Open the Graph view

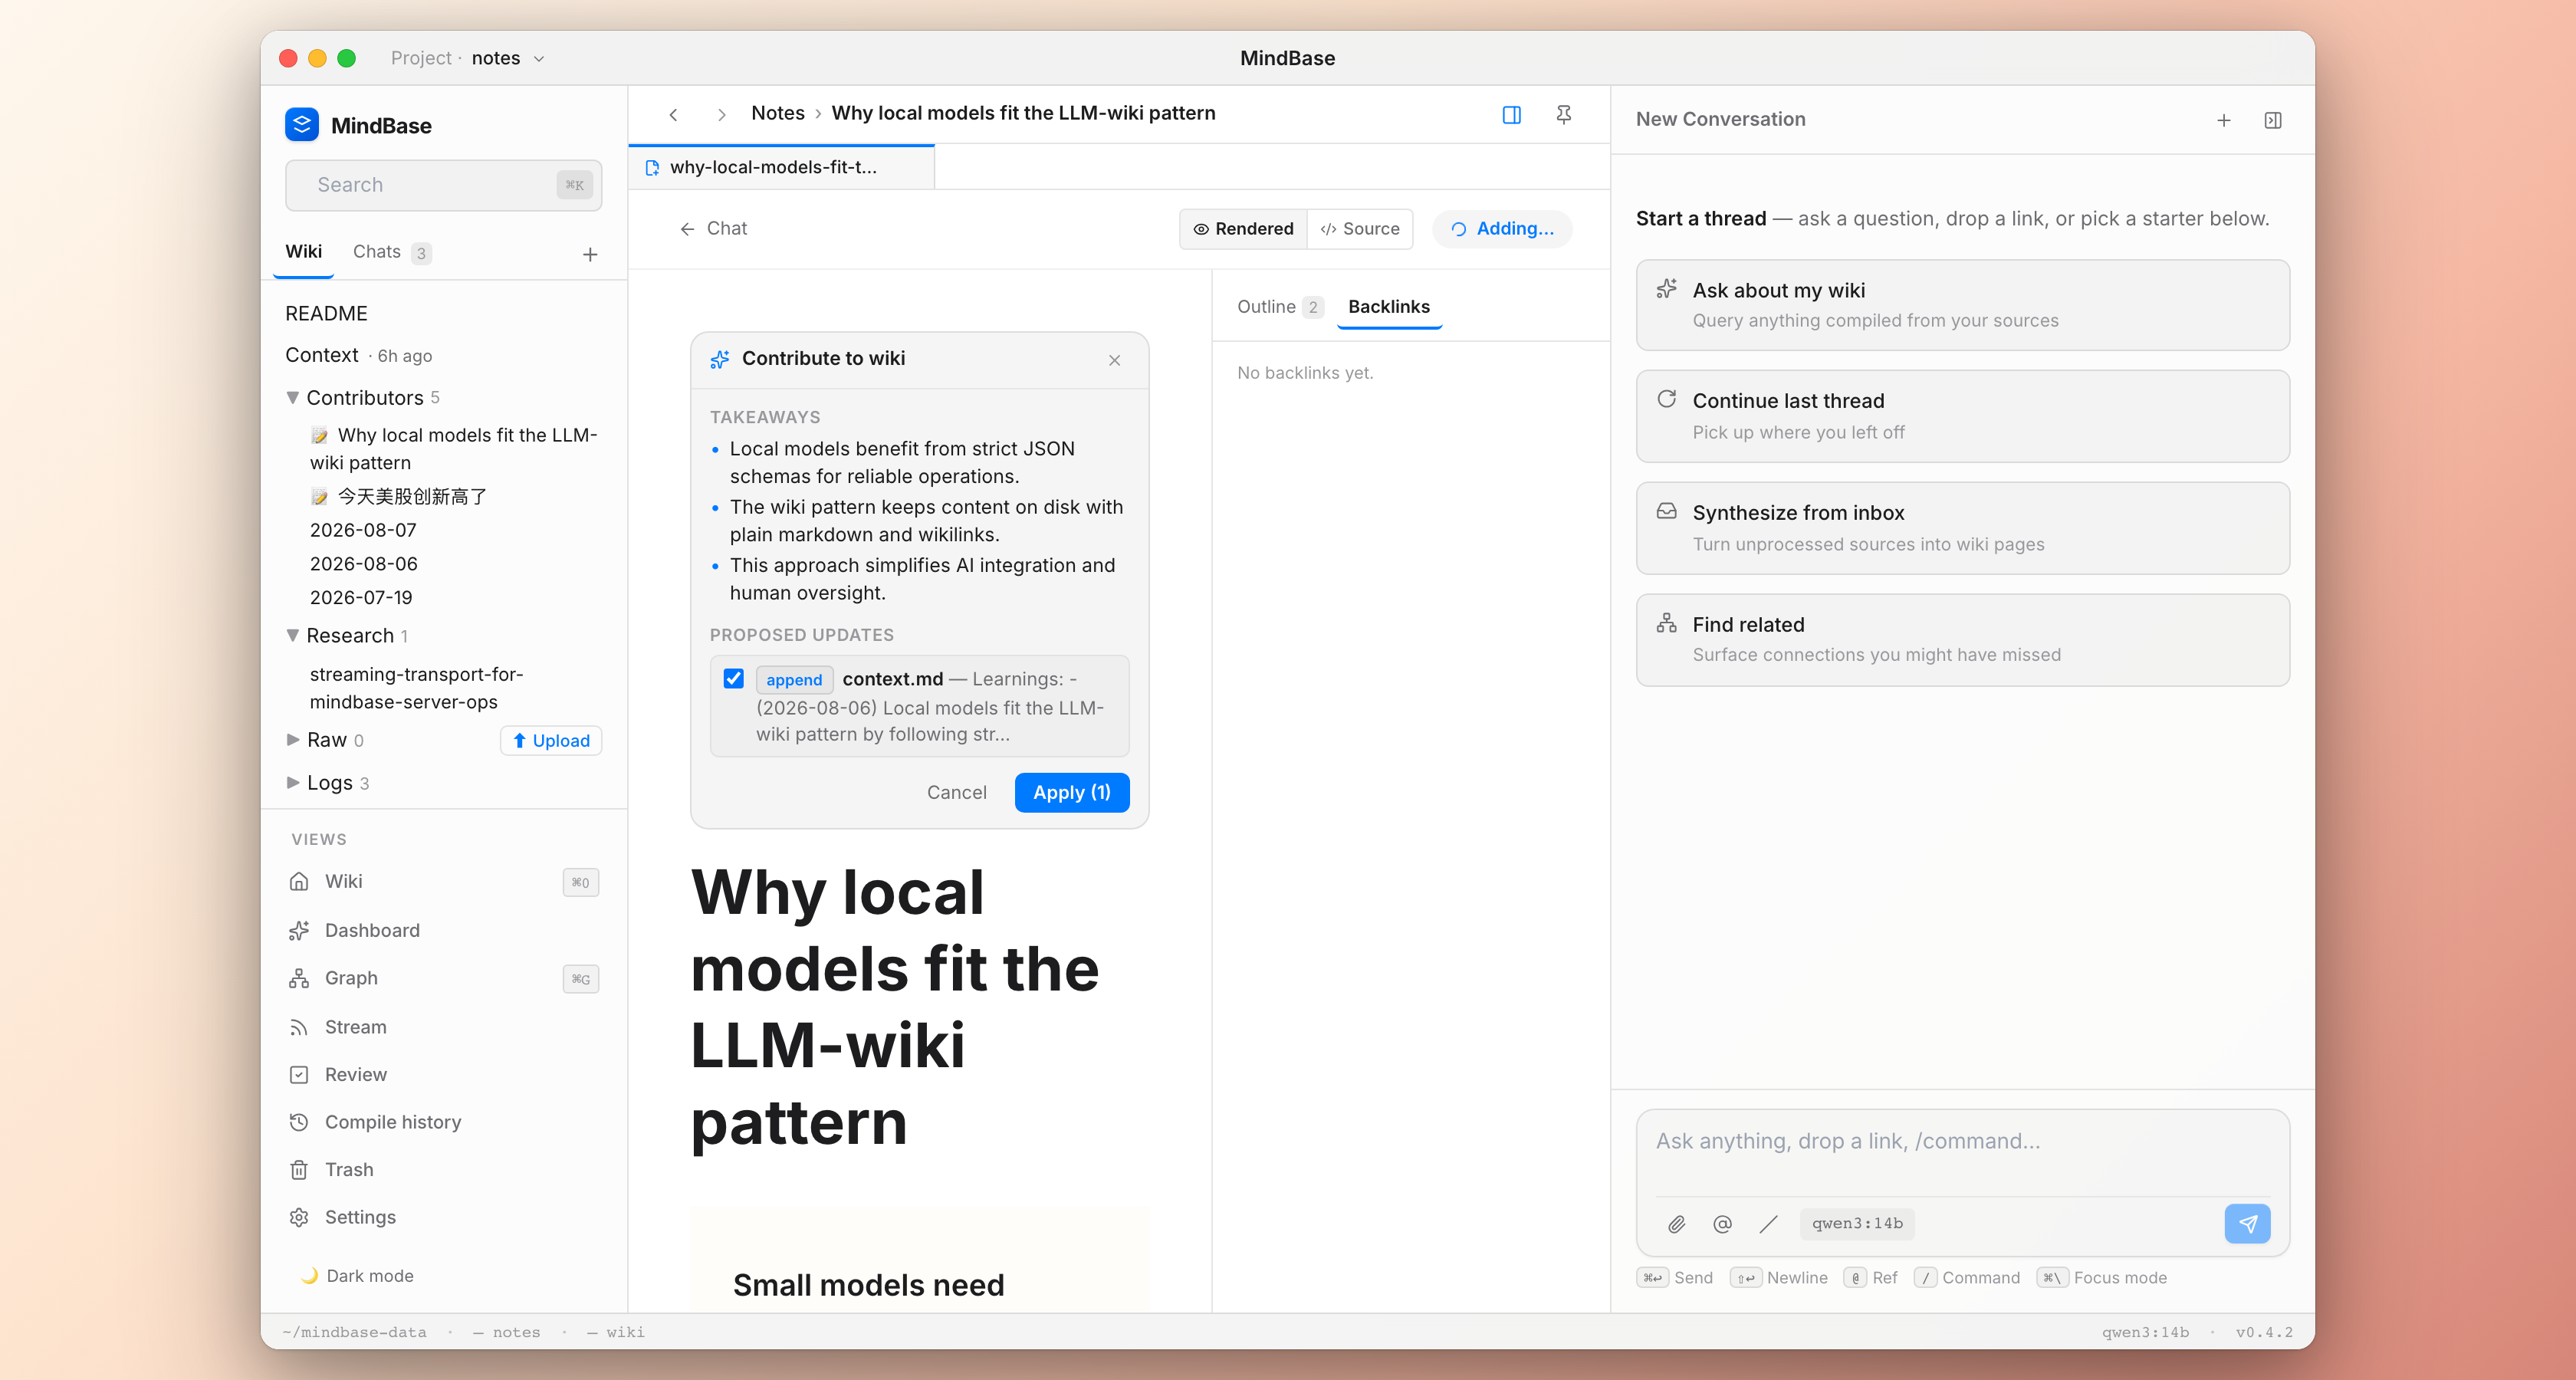pos(445,979)
